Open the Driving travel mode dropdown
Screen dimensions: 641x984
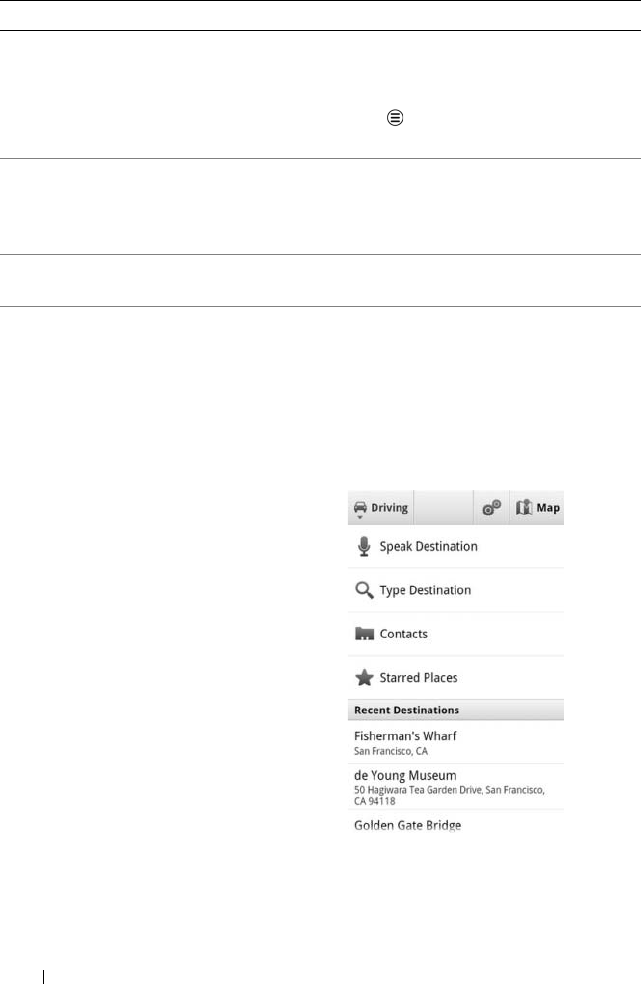(380, 508)
